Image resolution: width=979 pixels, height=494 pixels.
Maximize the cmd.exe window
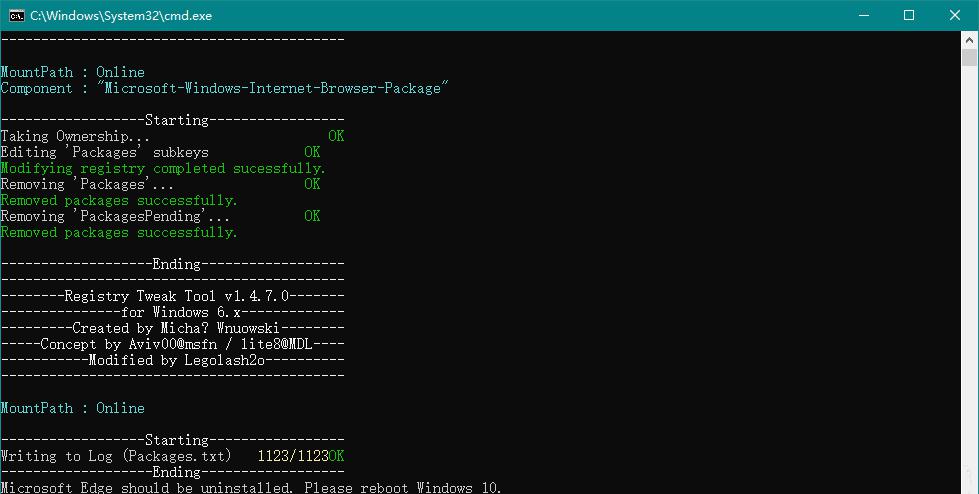(x=909, y=16)
